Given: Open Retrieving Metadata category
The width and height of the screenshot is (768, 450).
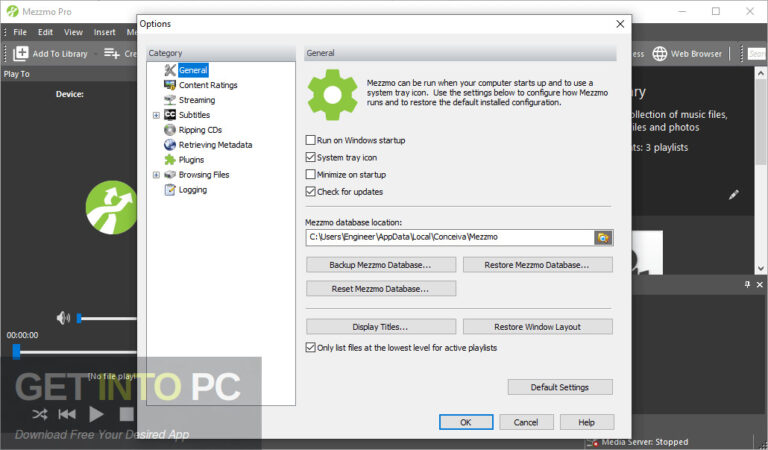Looking at the screenshot, I should 215,145.
